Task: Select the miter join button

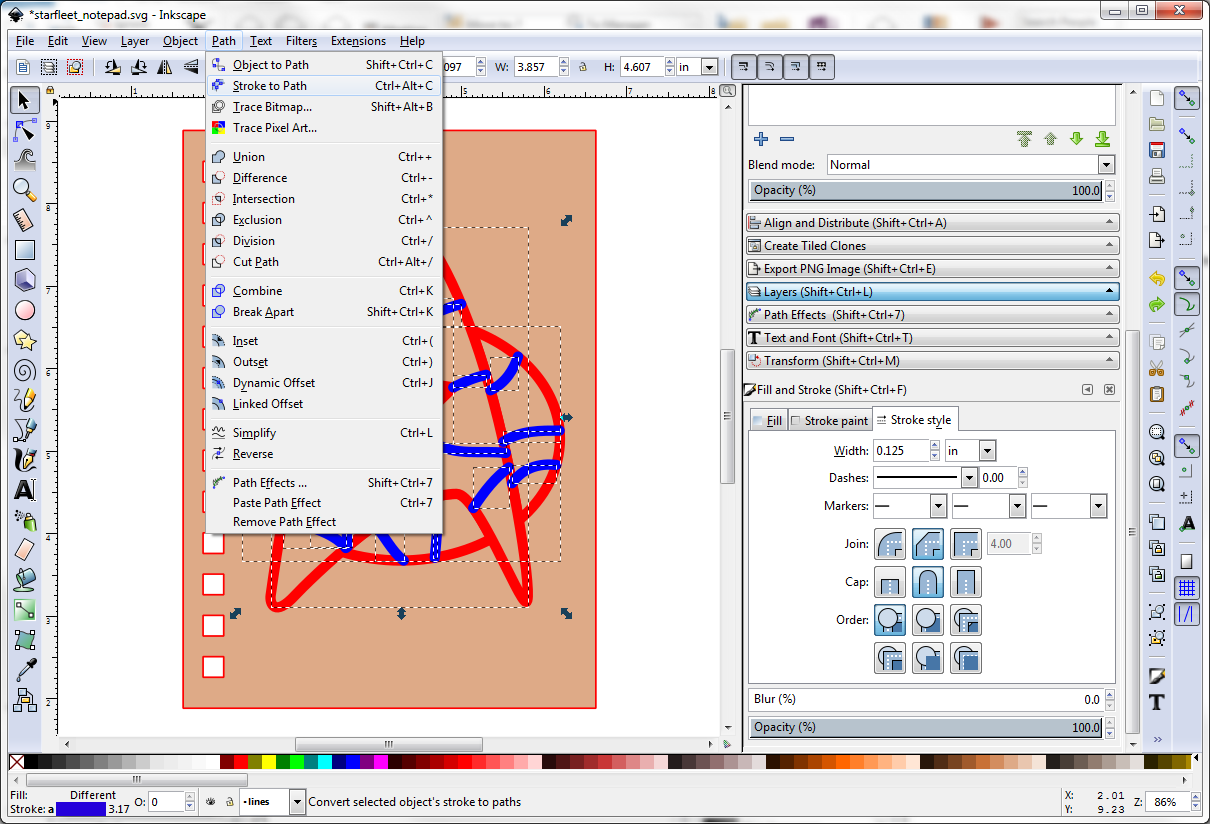Action: point(966,544)
